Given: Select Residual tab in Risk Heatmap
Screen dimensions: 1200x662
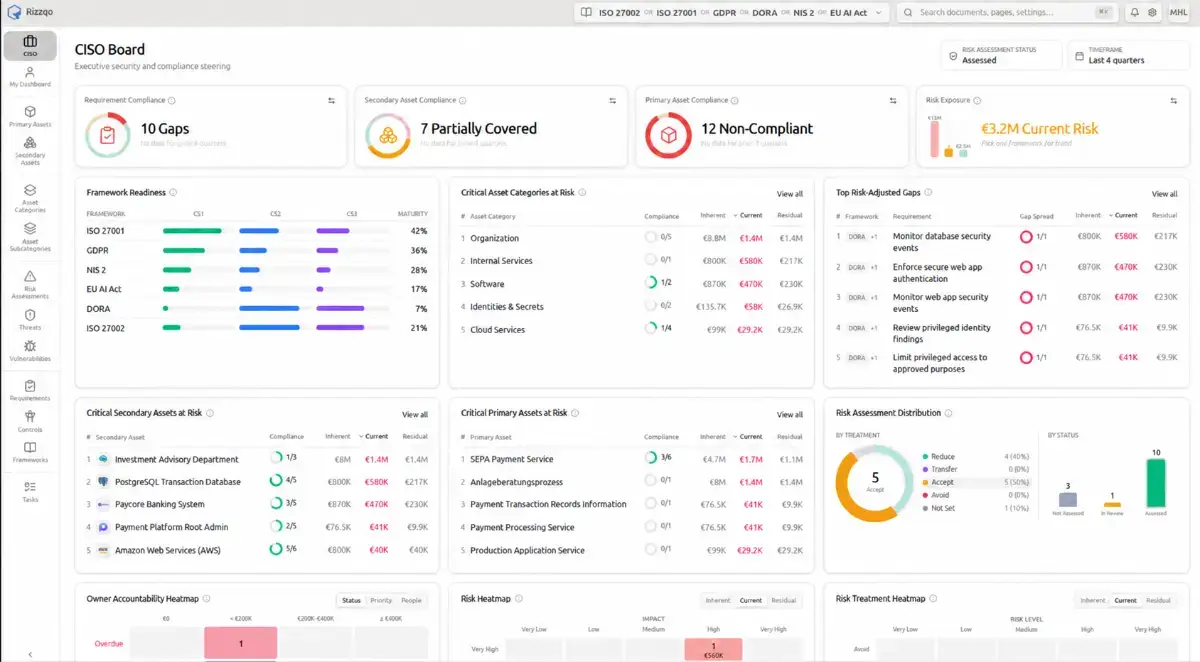Looking at the screenshot, I should [x=784, y=601].
